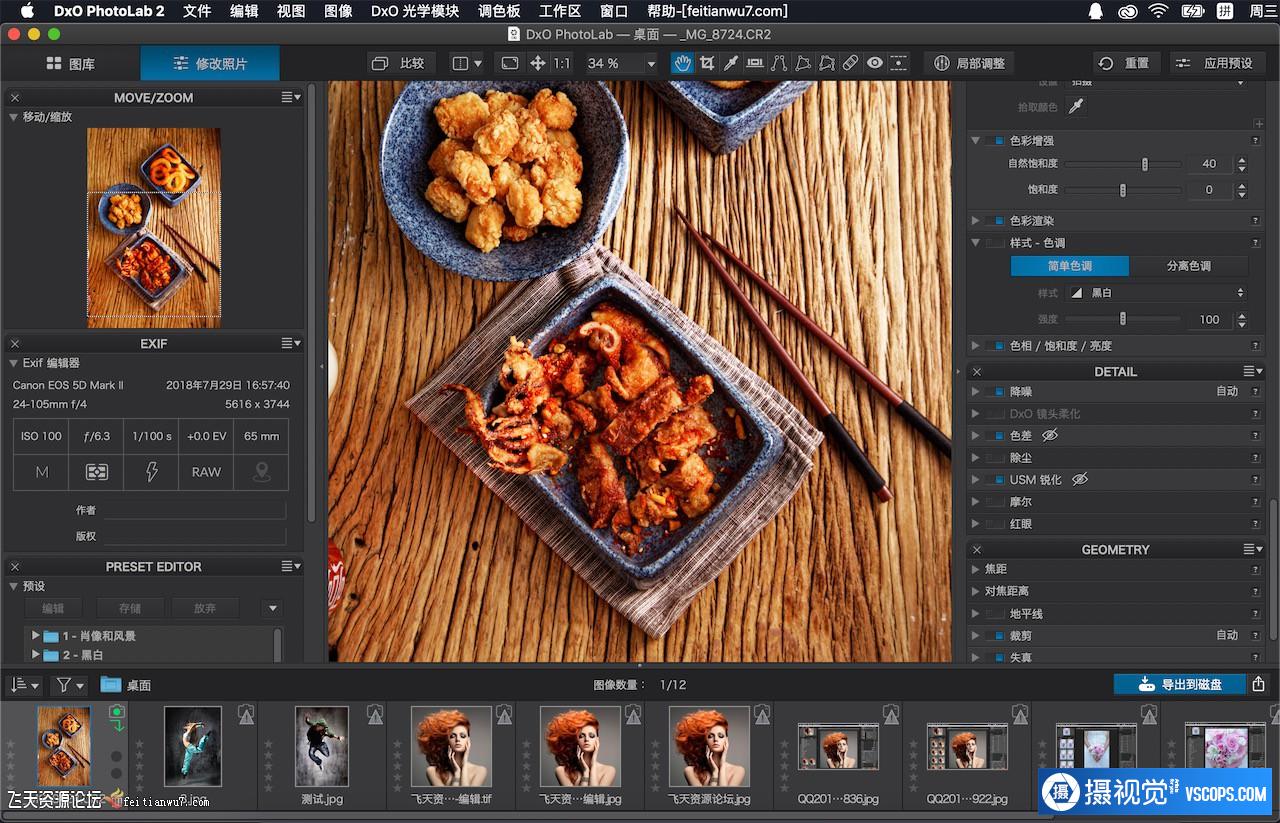Click the 重置 reset button
This screenshot has height=823, width=1280.
(x=1125, y=63)
